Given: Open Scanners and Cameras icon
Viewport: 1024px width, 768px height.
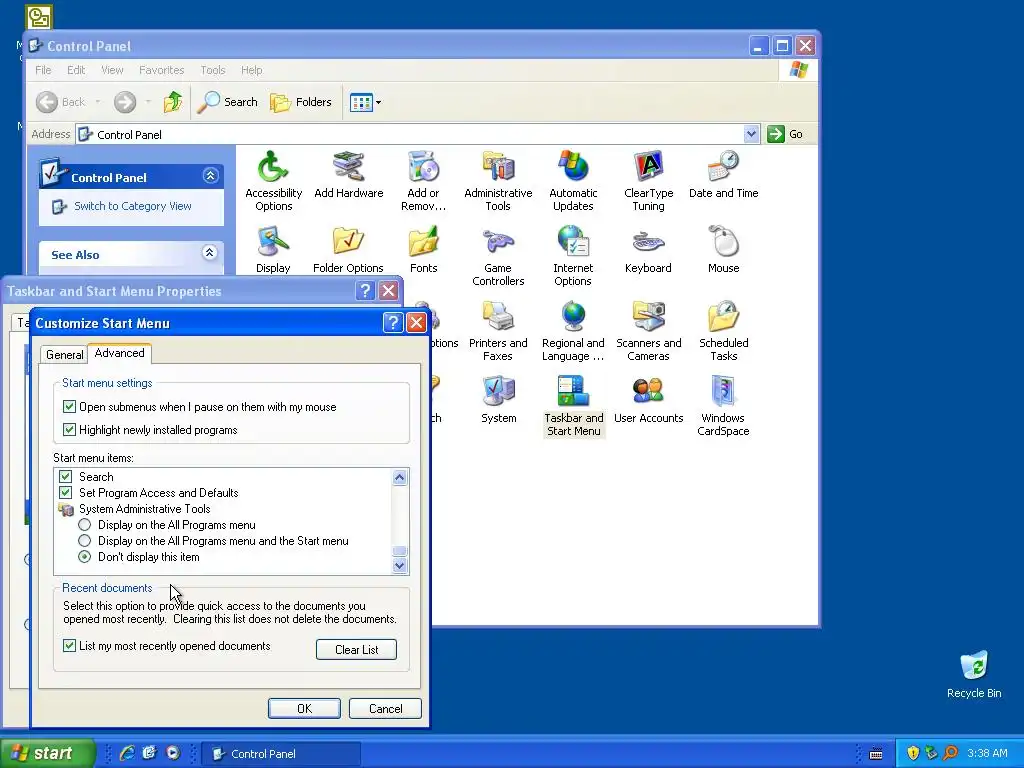Looking at the screenshot, I should [648, 331].
